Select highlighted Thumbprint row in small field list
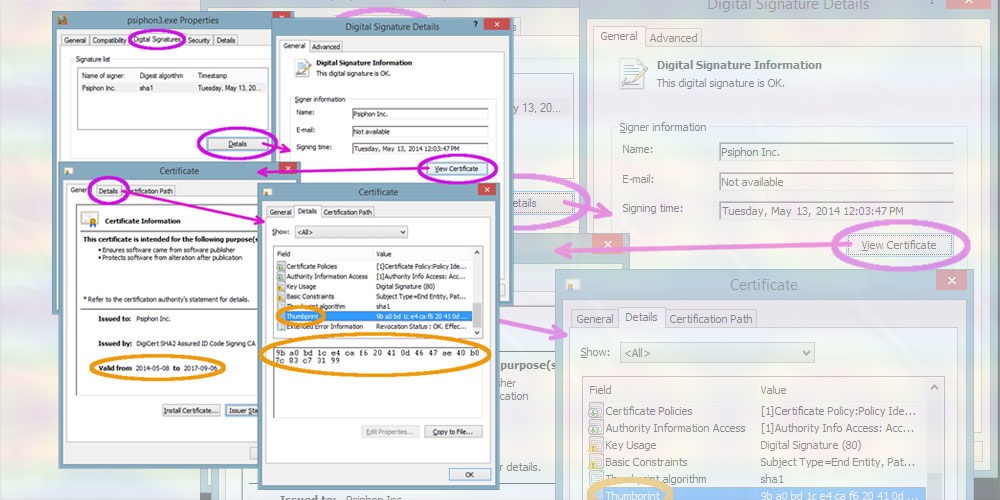 (x=374, y=316)
